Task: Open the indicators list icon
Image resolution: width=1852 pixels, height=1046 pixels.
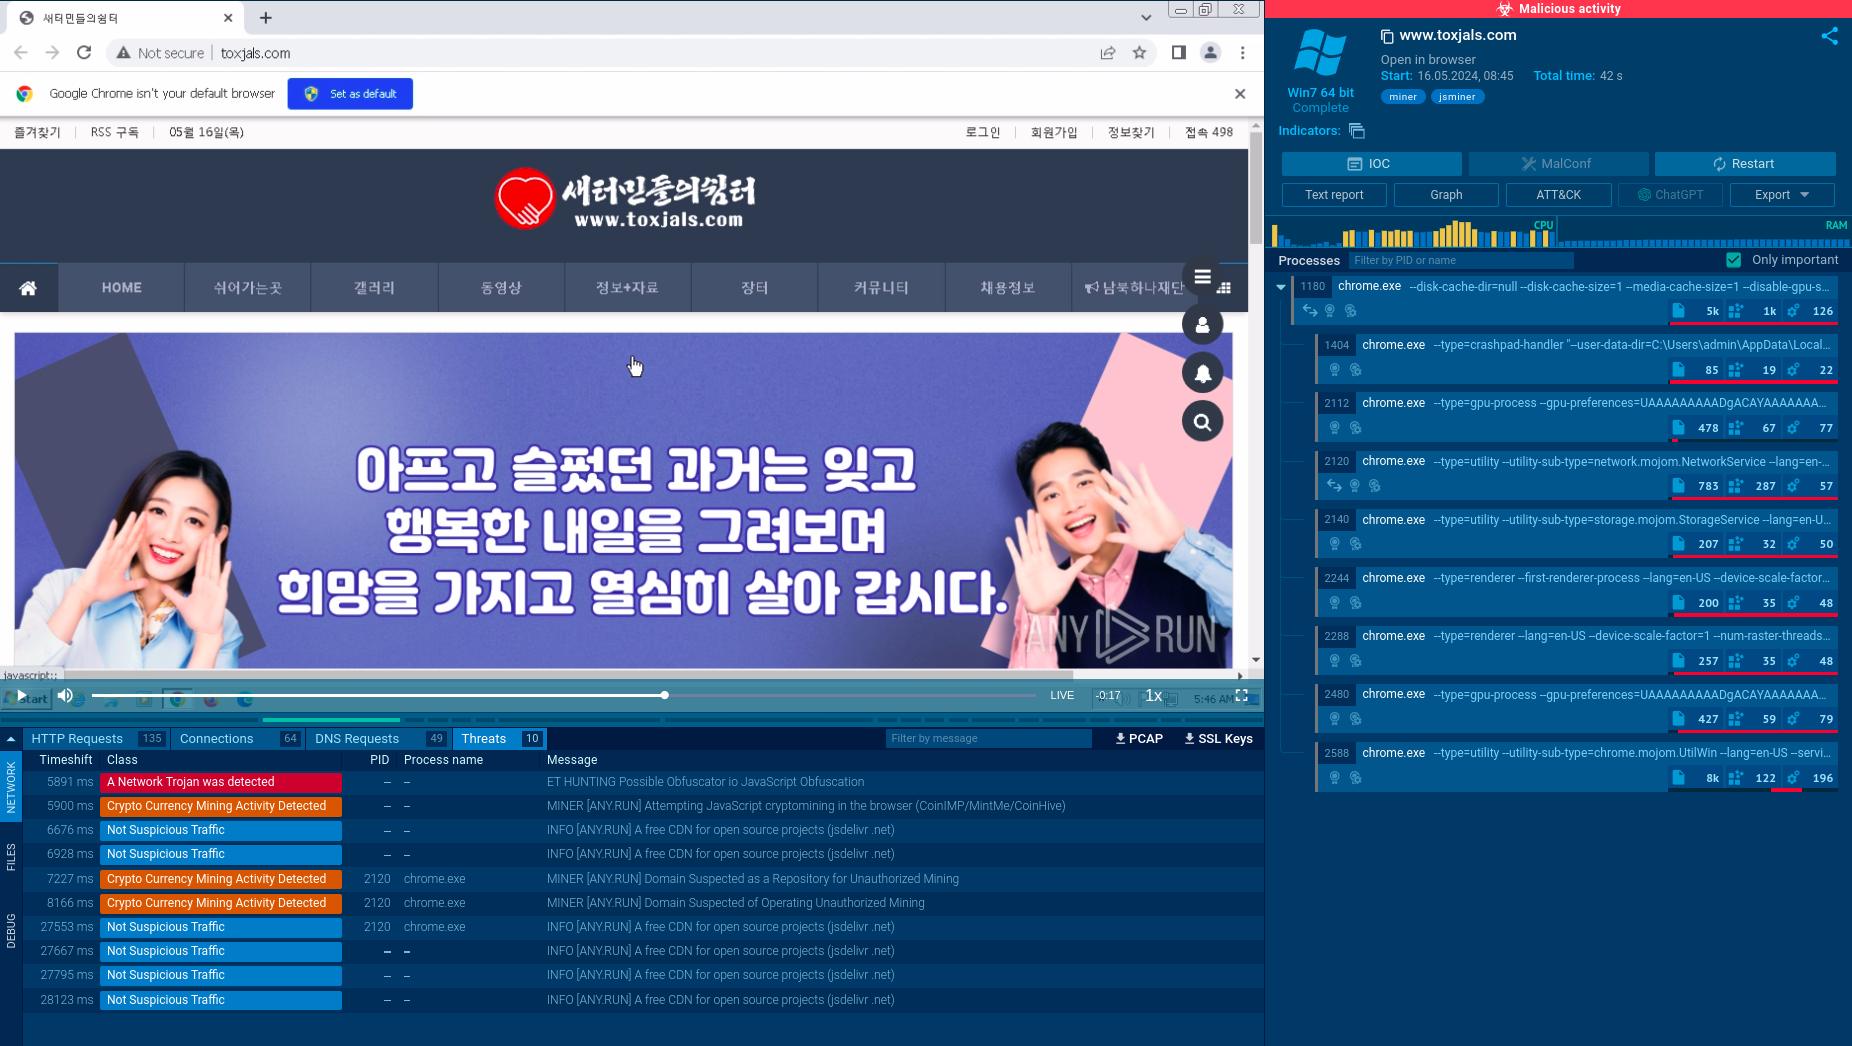Action: [1356, 131]
